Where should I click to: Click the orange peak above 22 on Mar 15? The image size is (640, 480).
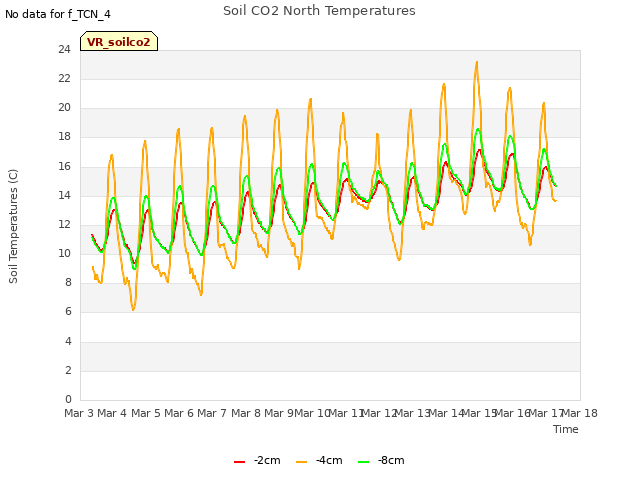click(476, 62)
